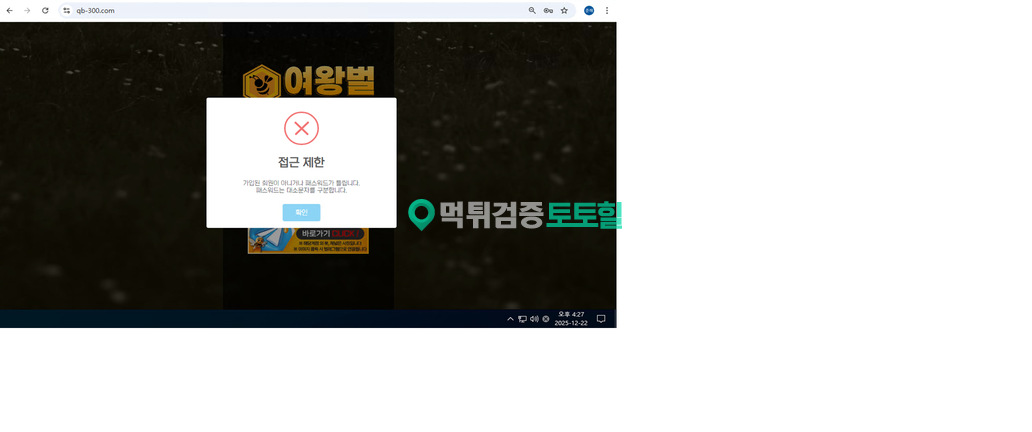Screen dimensions: 1032x432
Task: Open the network status tray icon
Action: [522, 319]
